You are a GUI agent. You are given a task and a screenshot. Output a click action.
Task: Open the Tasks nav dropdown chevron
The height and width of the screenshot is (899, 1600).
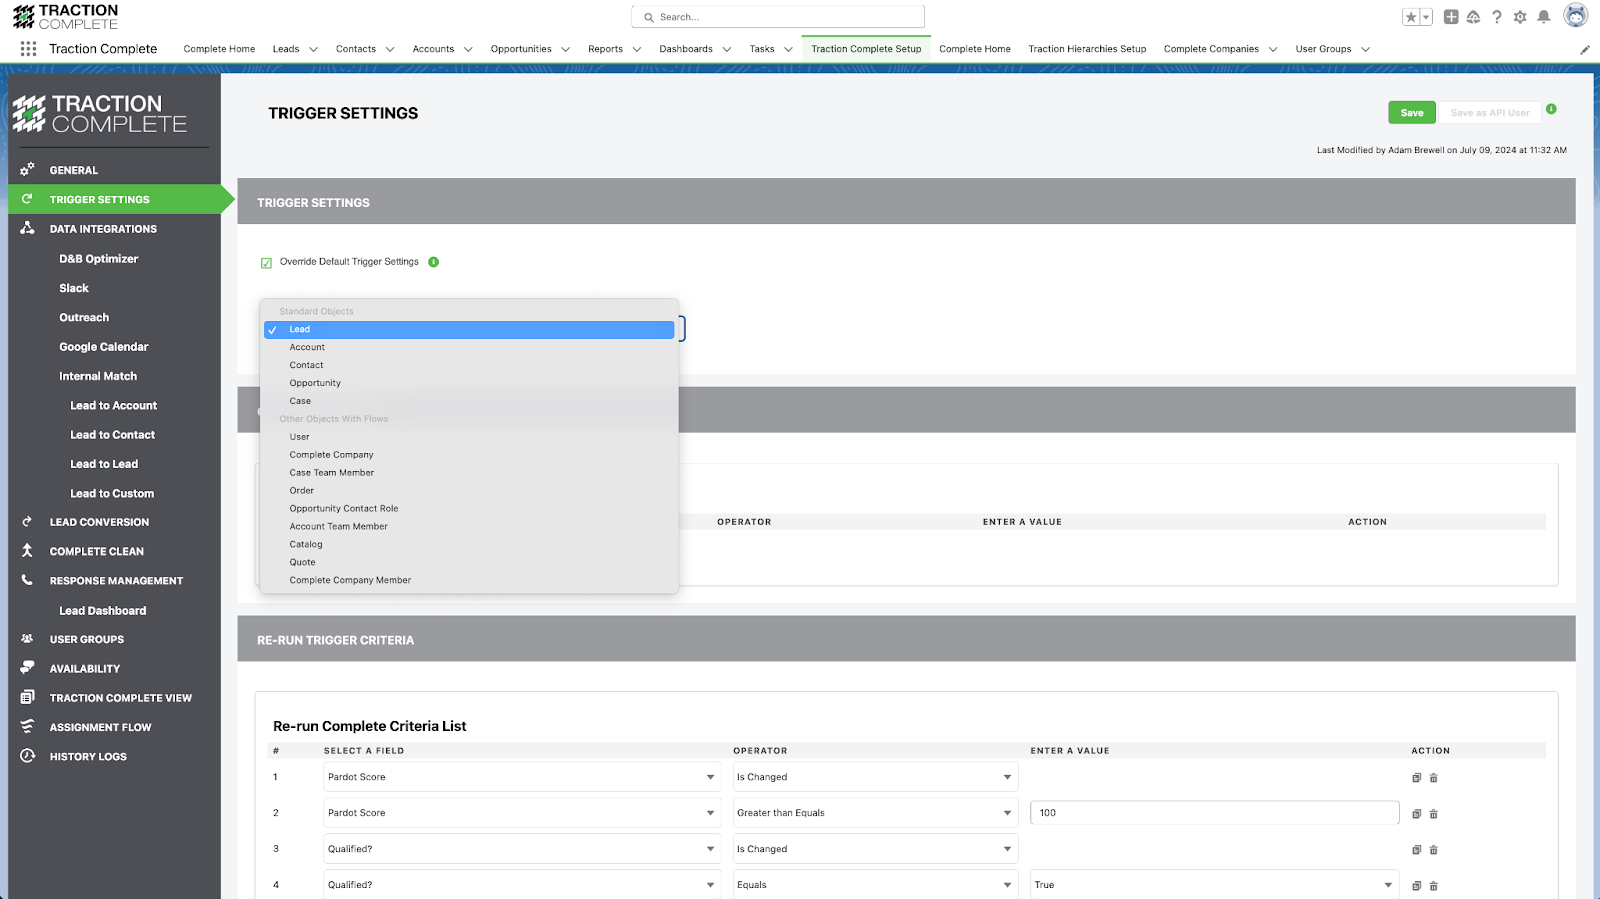(x=788, y=49)
